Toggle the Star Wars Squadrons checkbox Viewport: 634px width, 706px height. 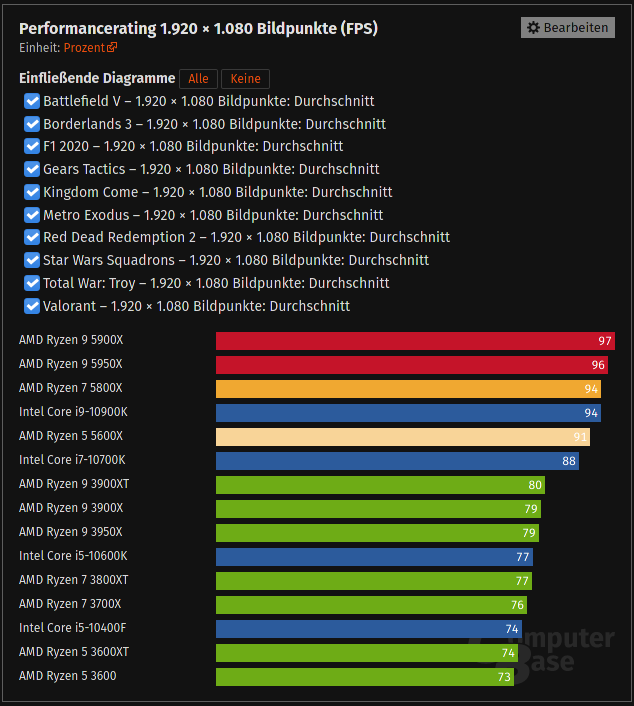(x=32, y=260)
